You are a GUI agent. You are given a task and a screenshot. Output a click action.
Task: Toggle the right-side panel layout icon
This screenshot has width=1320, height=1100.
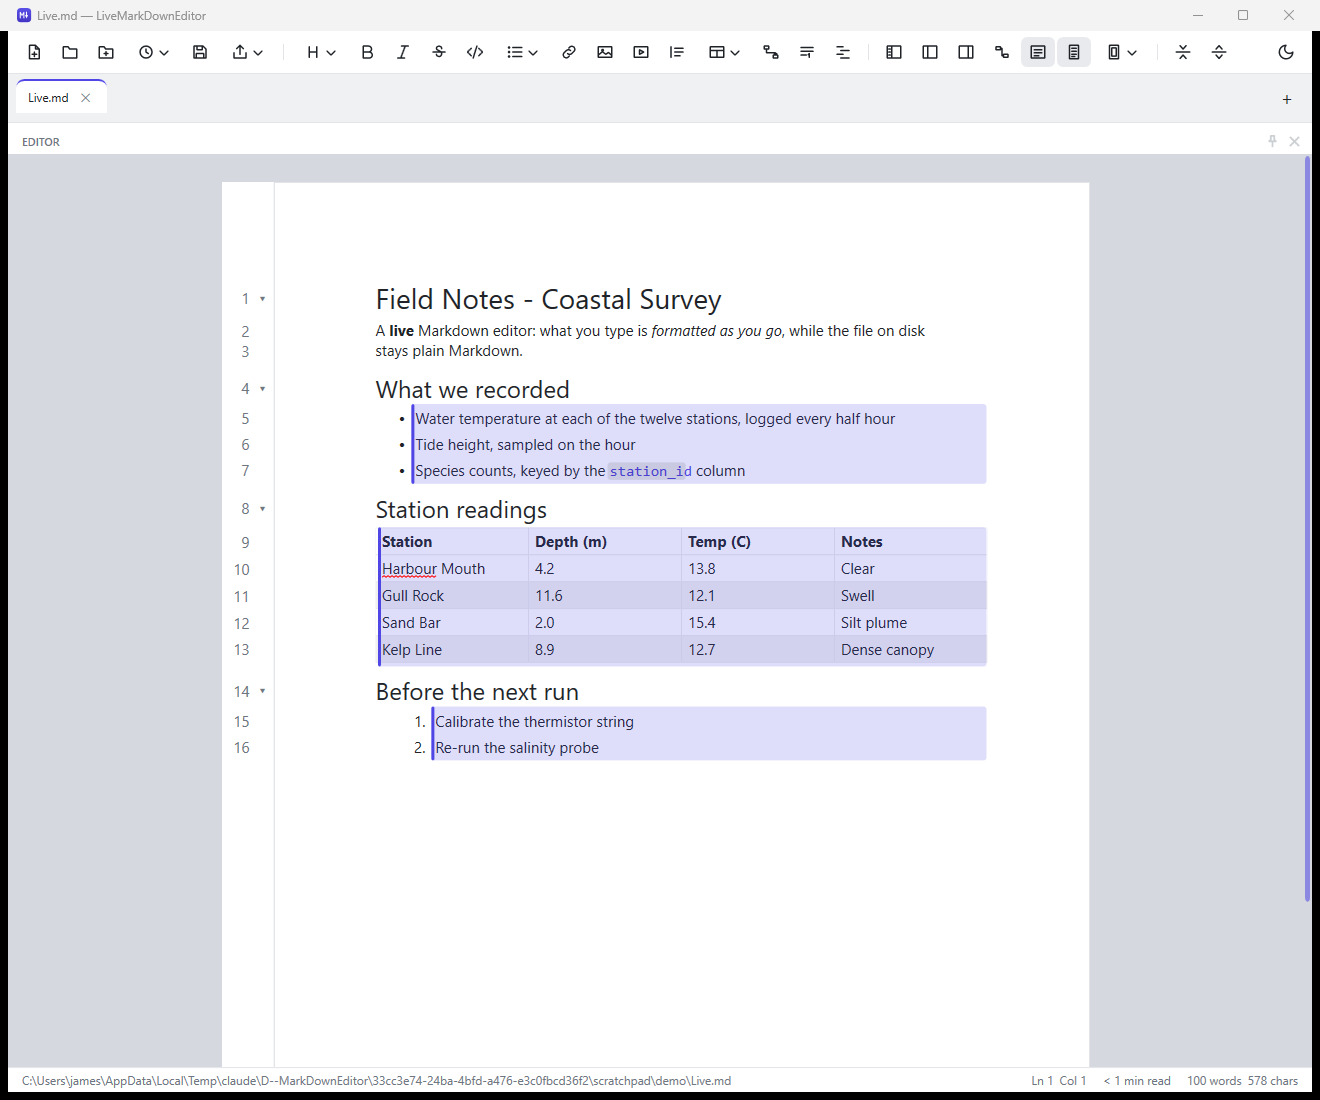966,52
